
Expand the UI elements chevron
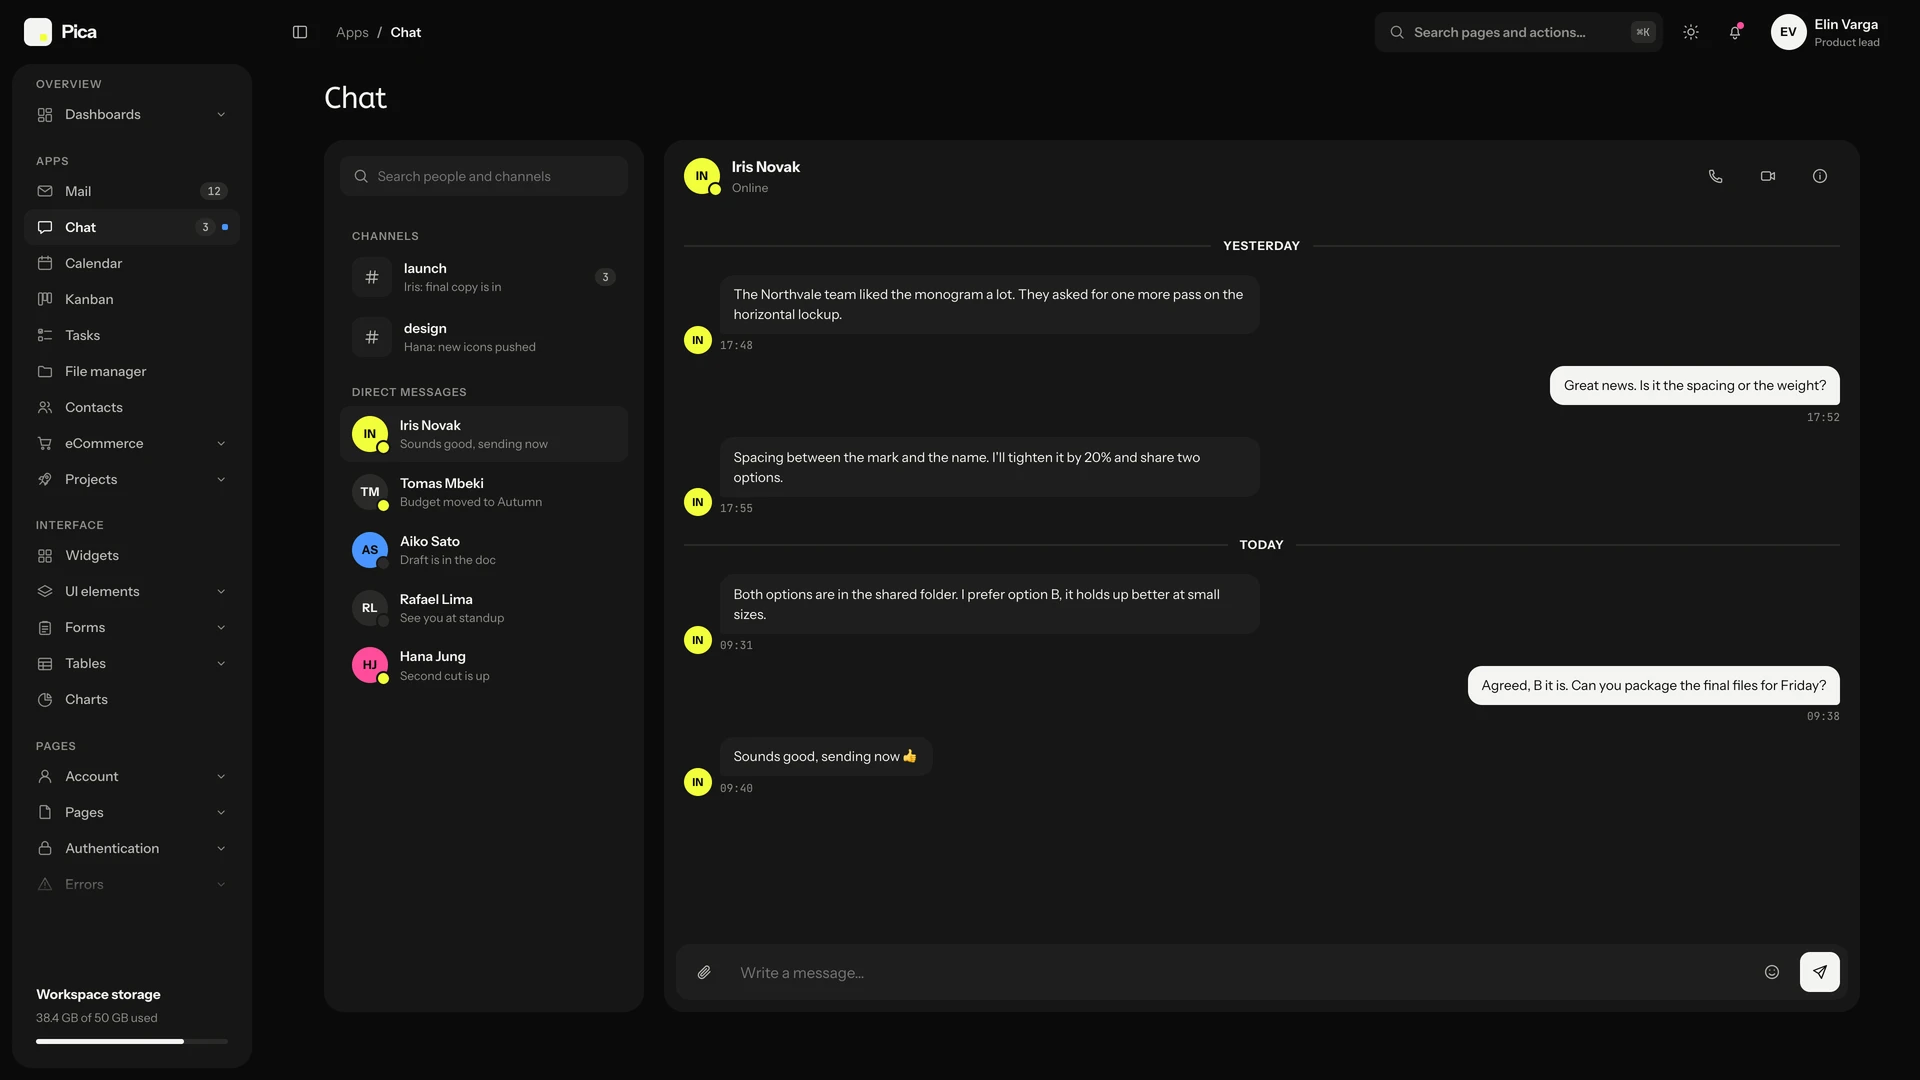[221, 591]
